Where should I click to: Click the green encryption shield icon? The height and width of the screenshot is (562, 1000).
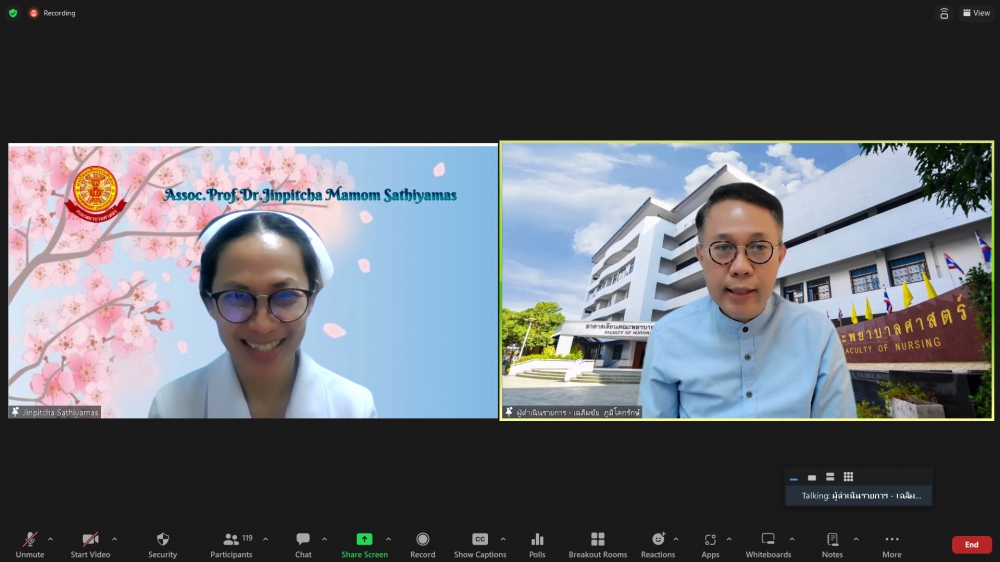pyautogui.click(x=13, y=13)
